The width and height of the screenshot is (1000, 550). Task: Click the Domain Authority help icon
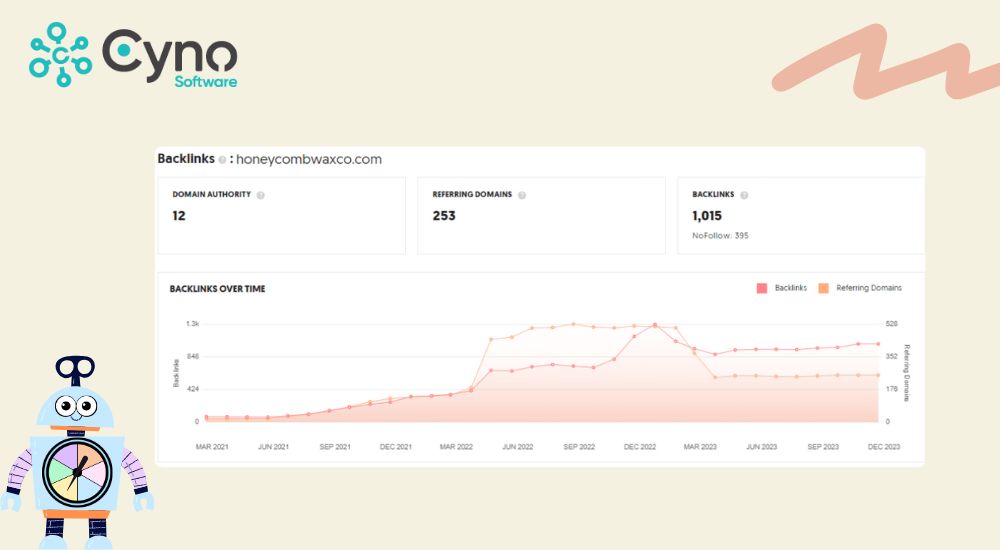click(x=260, y=195)
